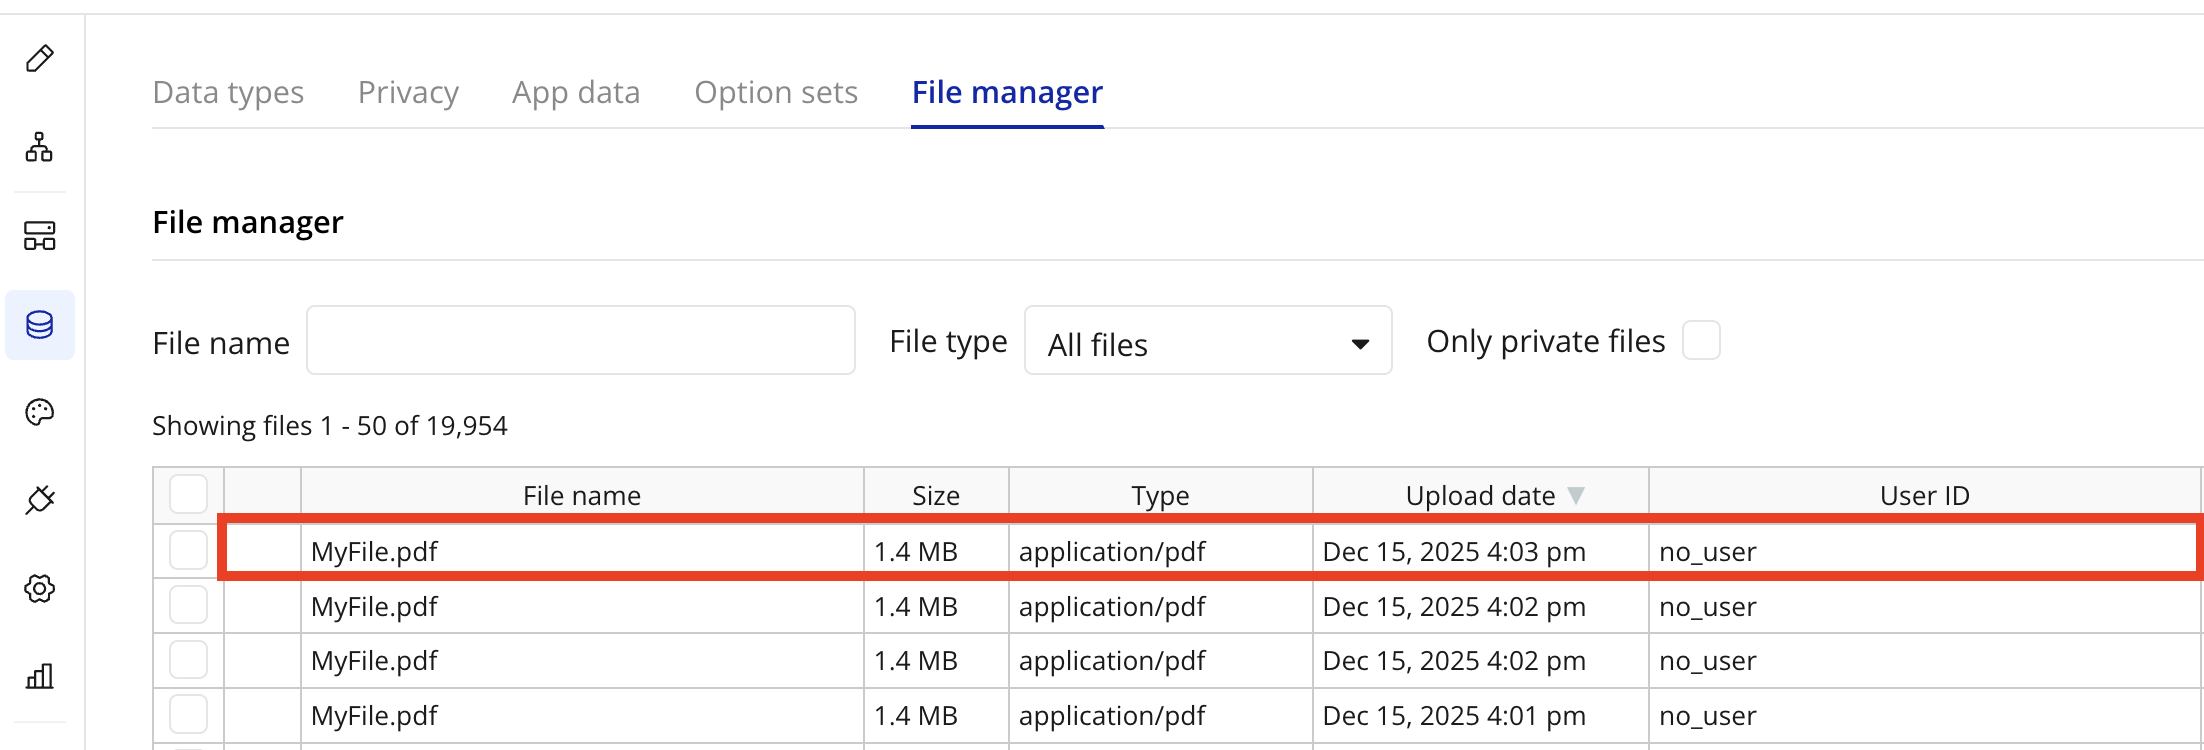Switch to the Data types tab
The image size is (2204, 750).
(228, 92)
